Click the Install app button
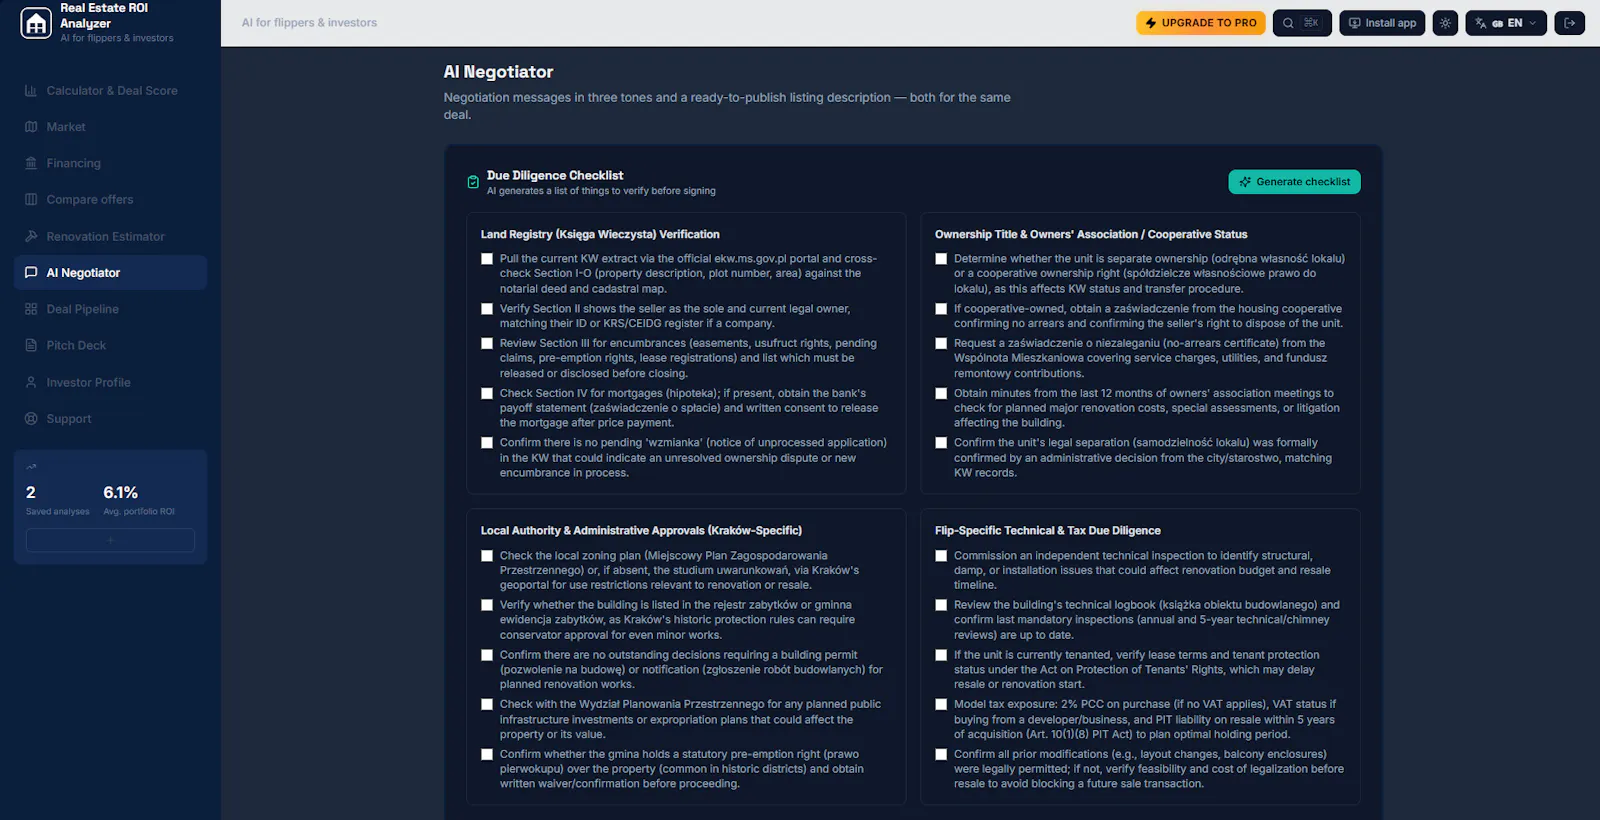This screenshot has height=820, width=1600. coord(1382,23)
